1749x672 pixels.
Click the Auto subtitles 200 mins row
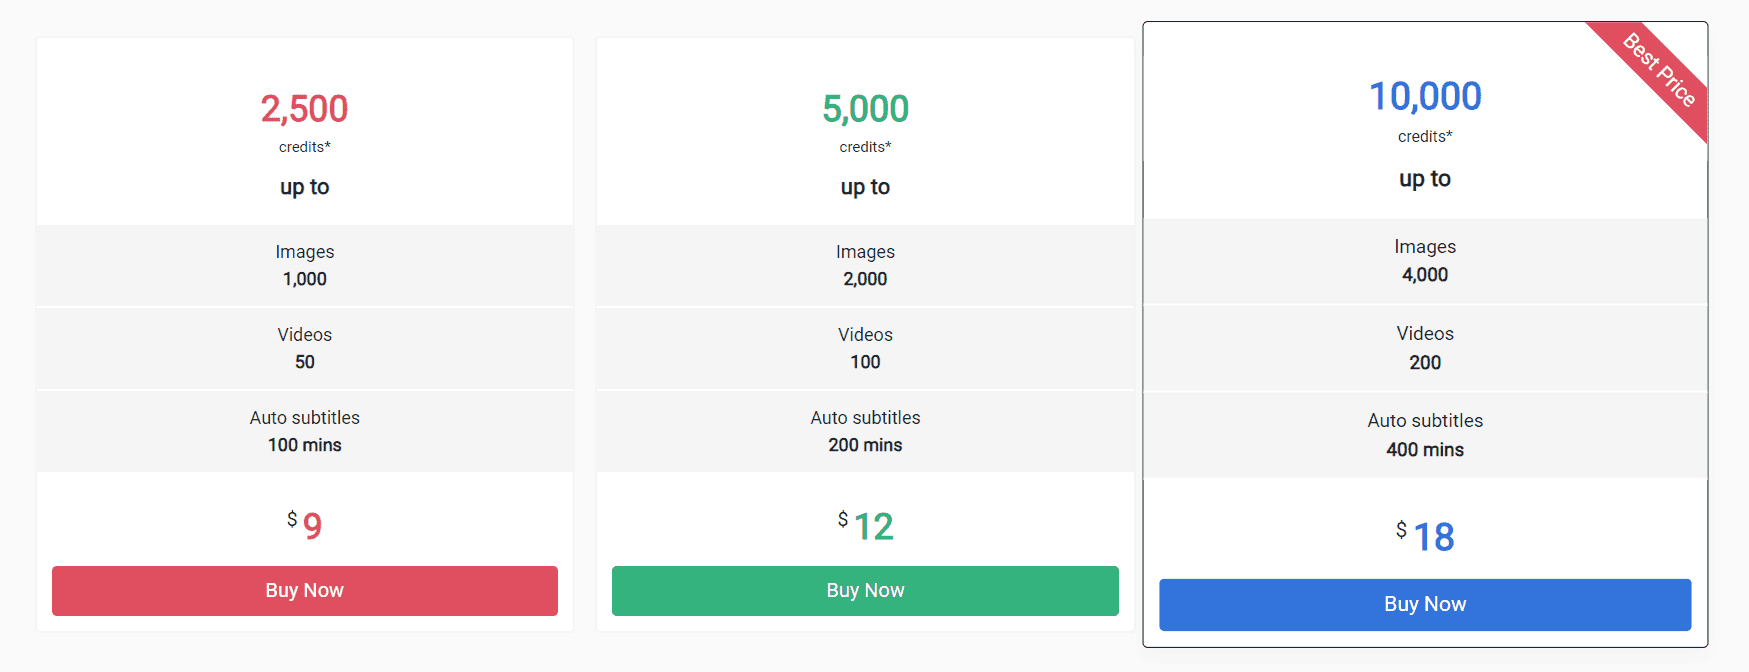tap(865, 432)
